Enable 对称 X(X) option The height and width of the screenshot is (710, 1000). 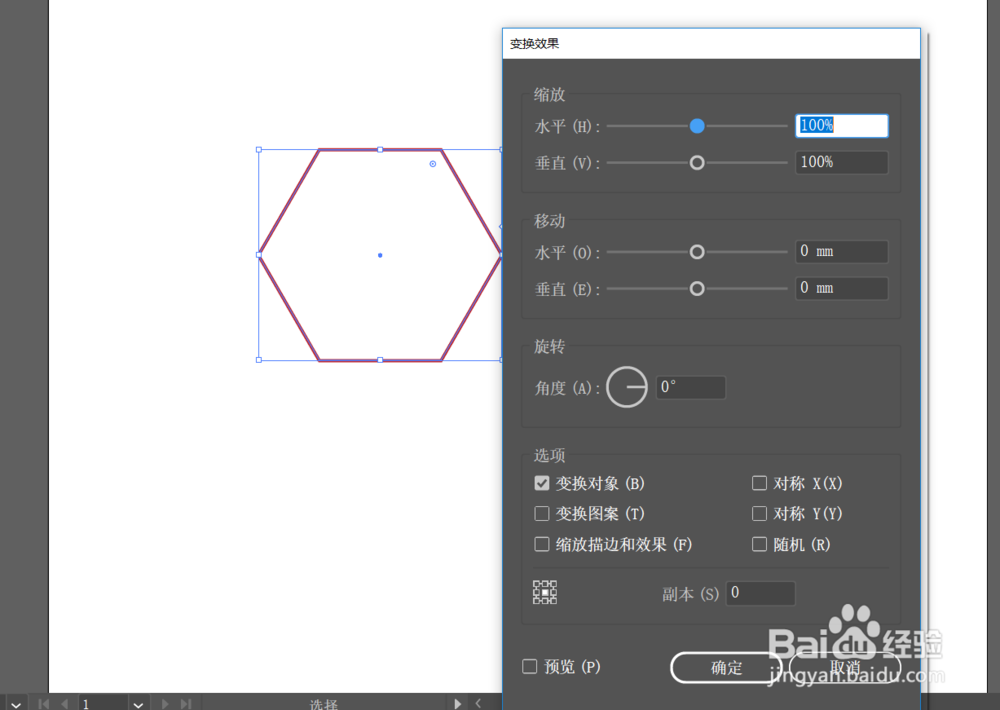[760, 483]
